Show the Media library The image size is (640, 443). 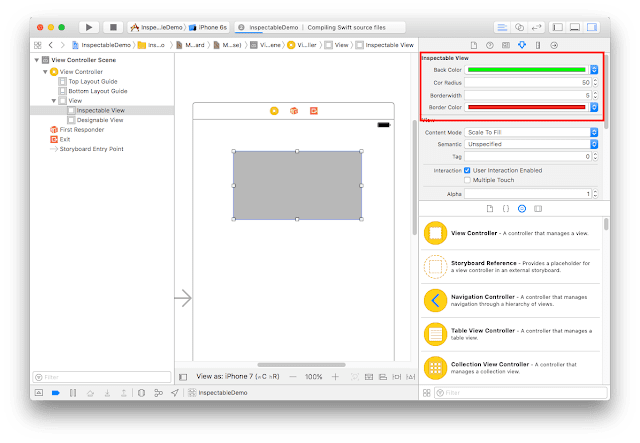pyautogui.click(x=538, y=209)
